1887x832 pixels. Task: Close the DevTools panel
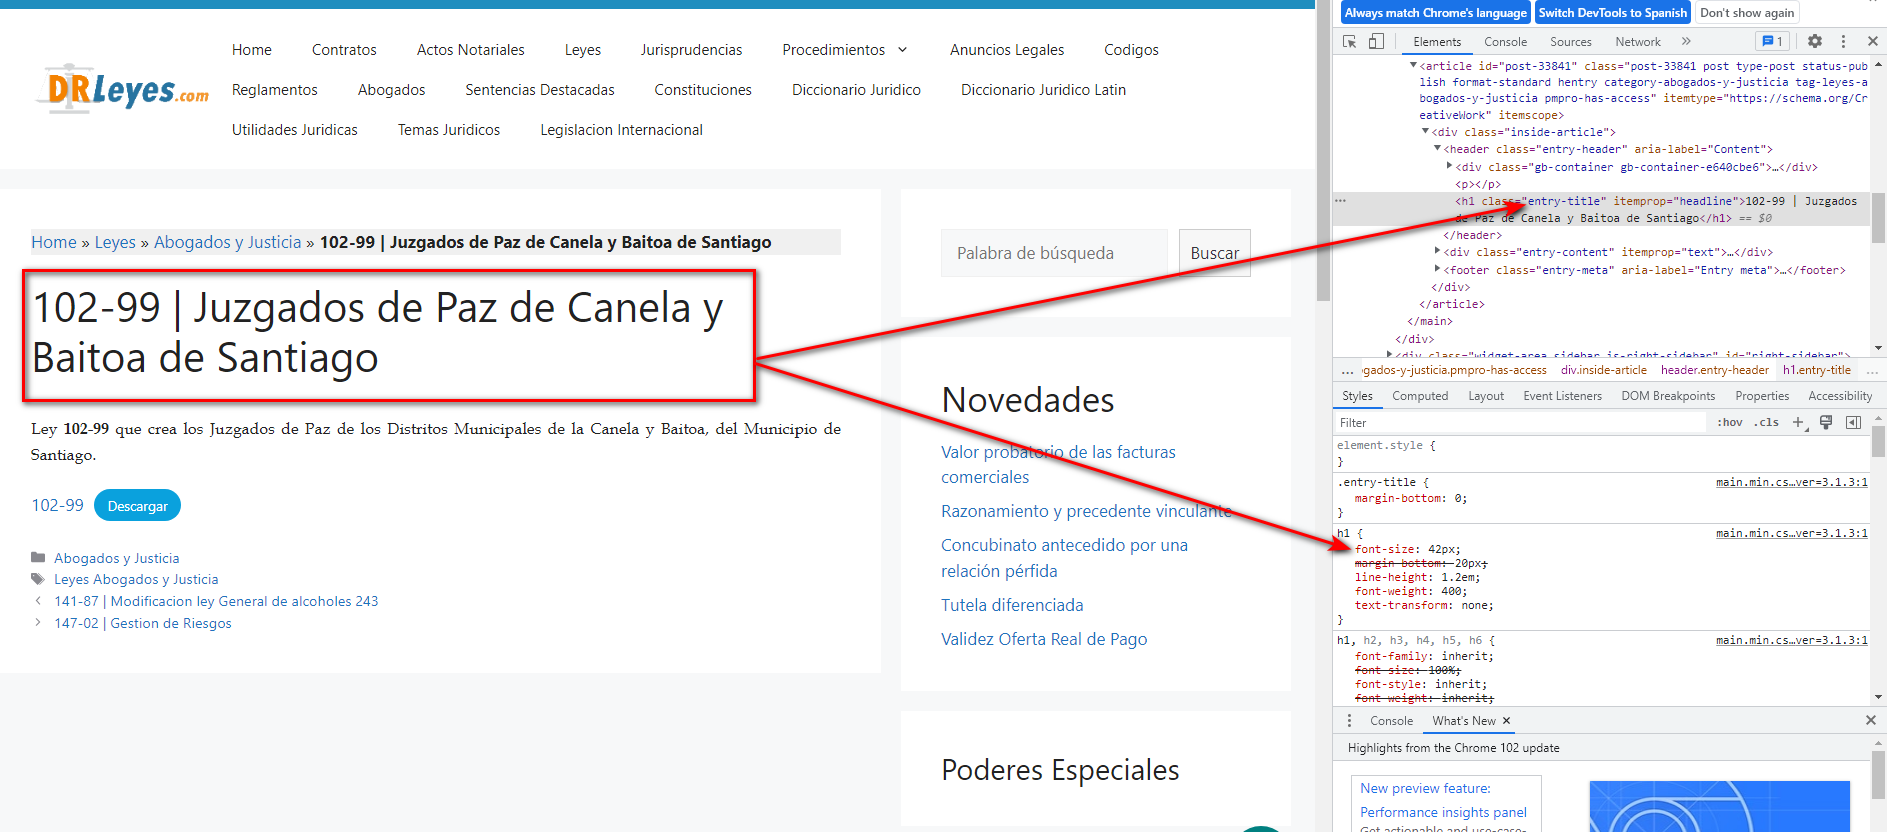pos(1873,41)
